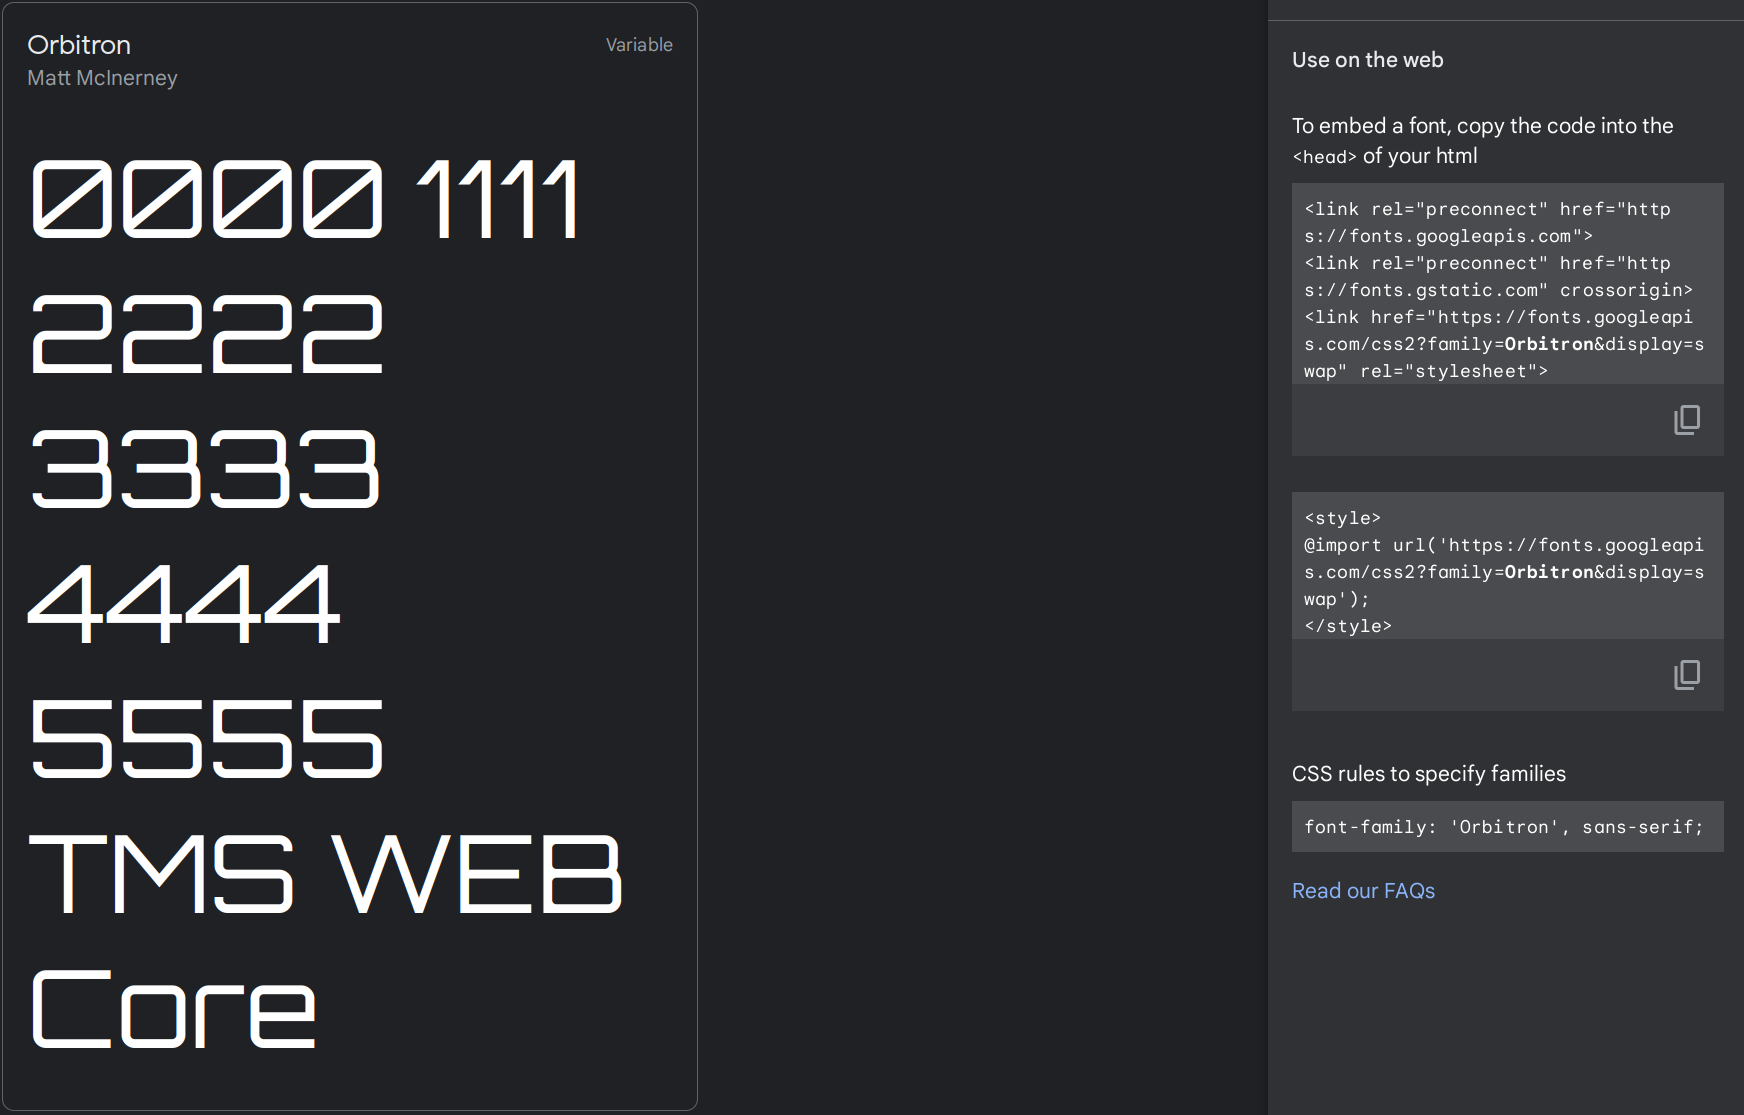Click the Orbitron preview text '0000 1111'

click(306, 199)
